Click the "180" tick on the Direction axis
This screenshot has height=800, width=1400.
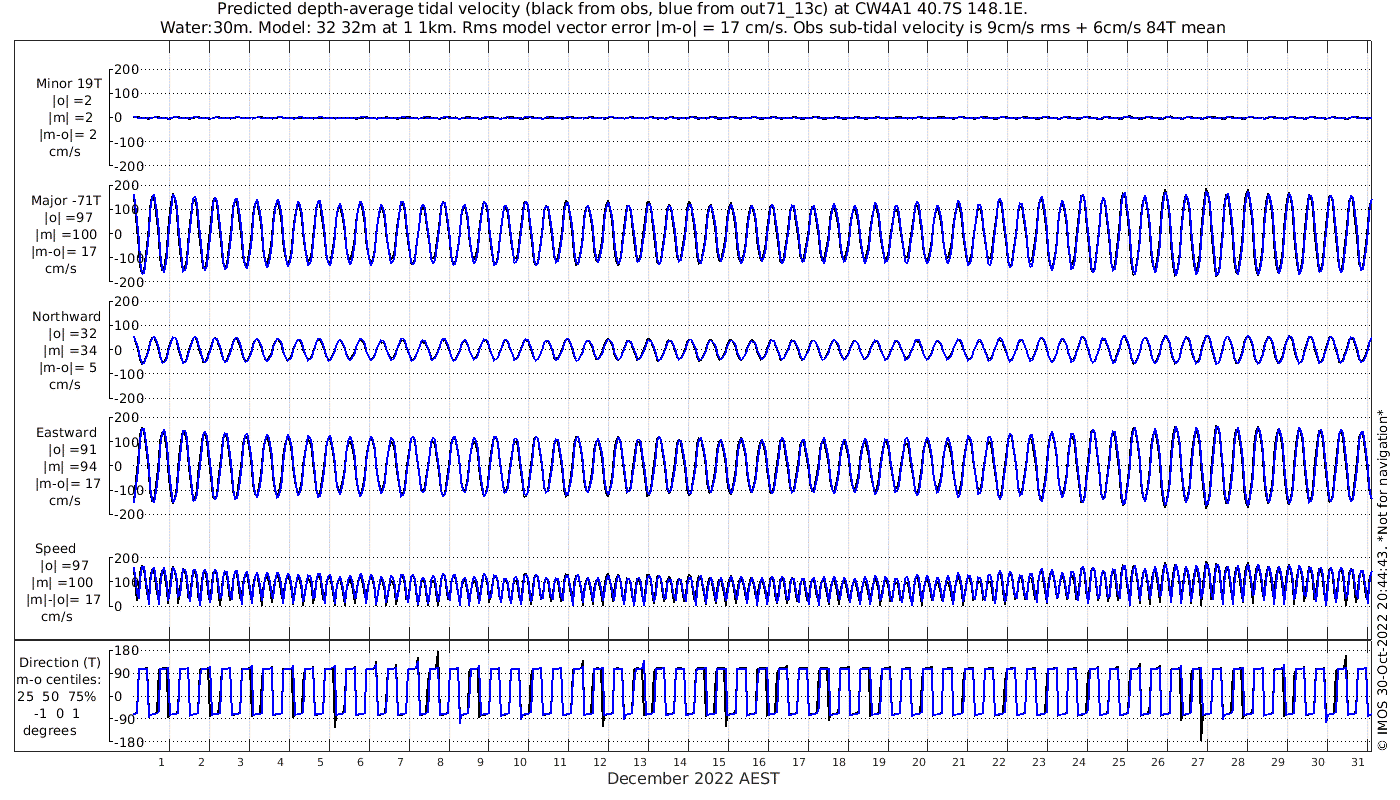[126, 650]
